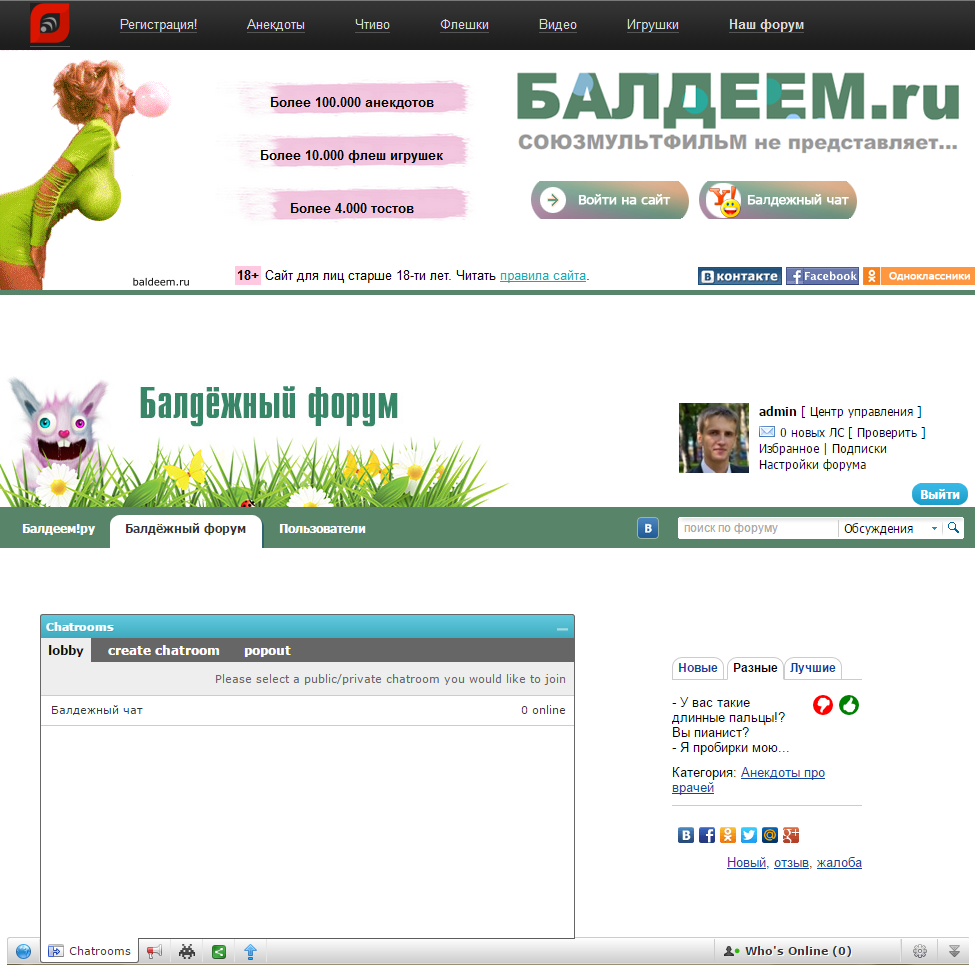975x965 pixels.
Task: Open Анекдоты про врачей category link
Action: [748, 780]
